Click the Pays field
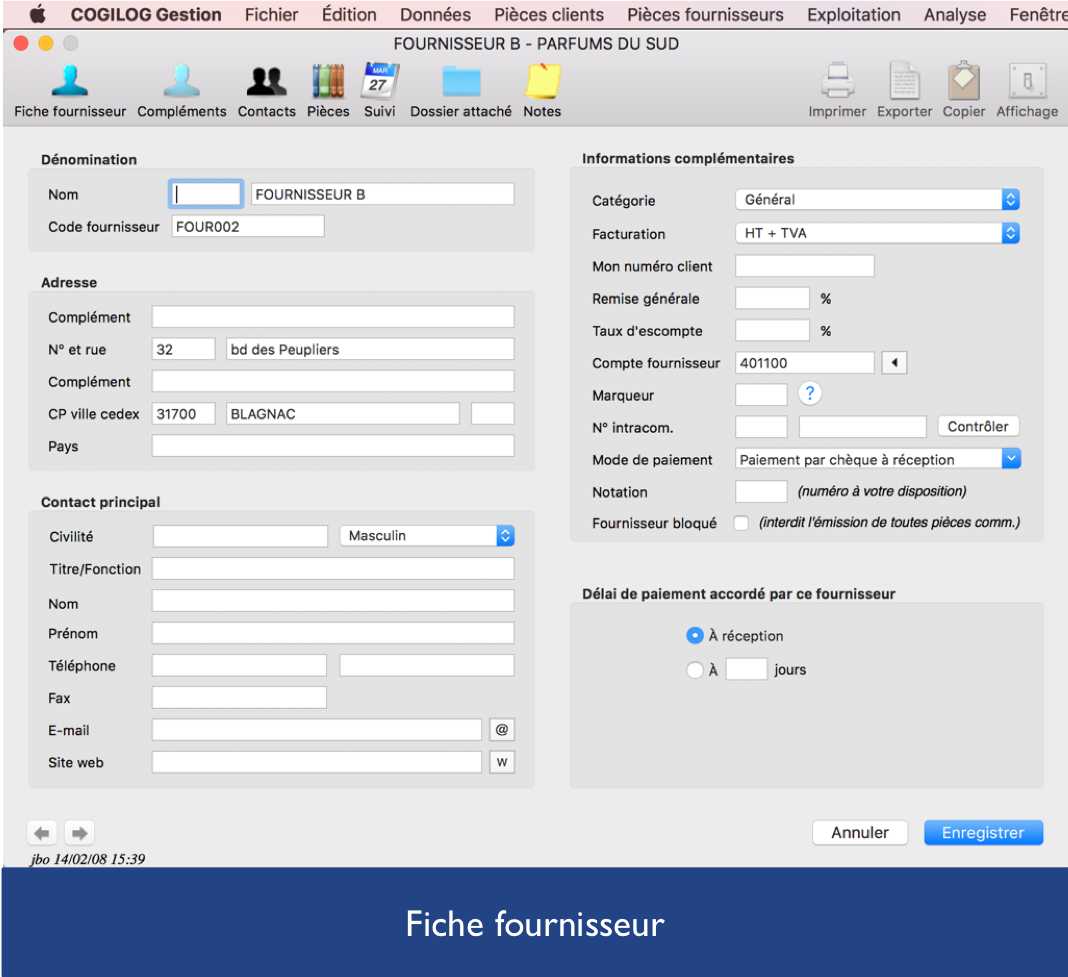 [x=333, y=446]
